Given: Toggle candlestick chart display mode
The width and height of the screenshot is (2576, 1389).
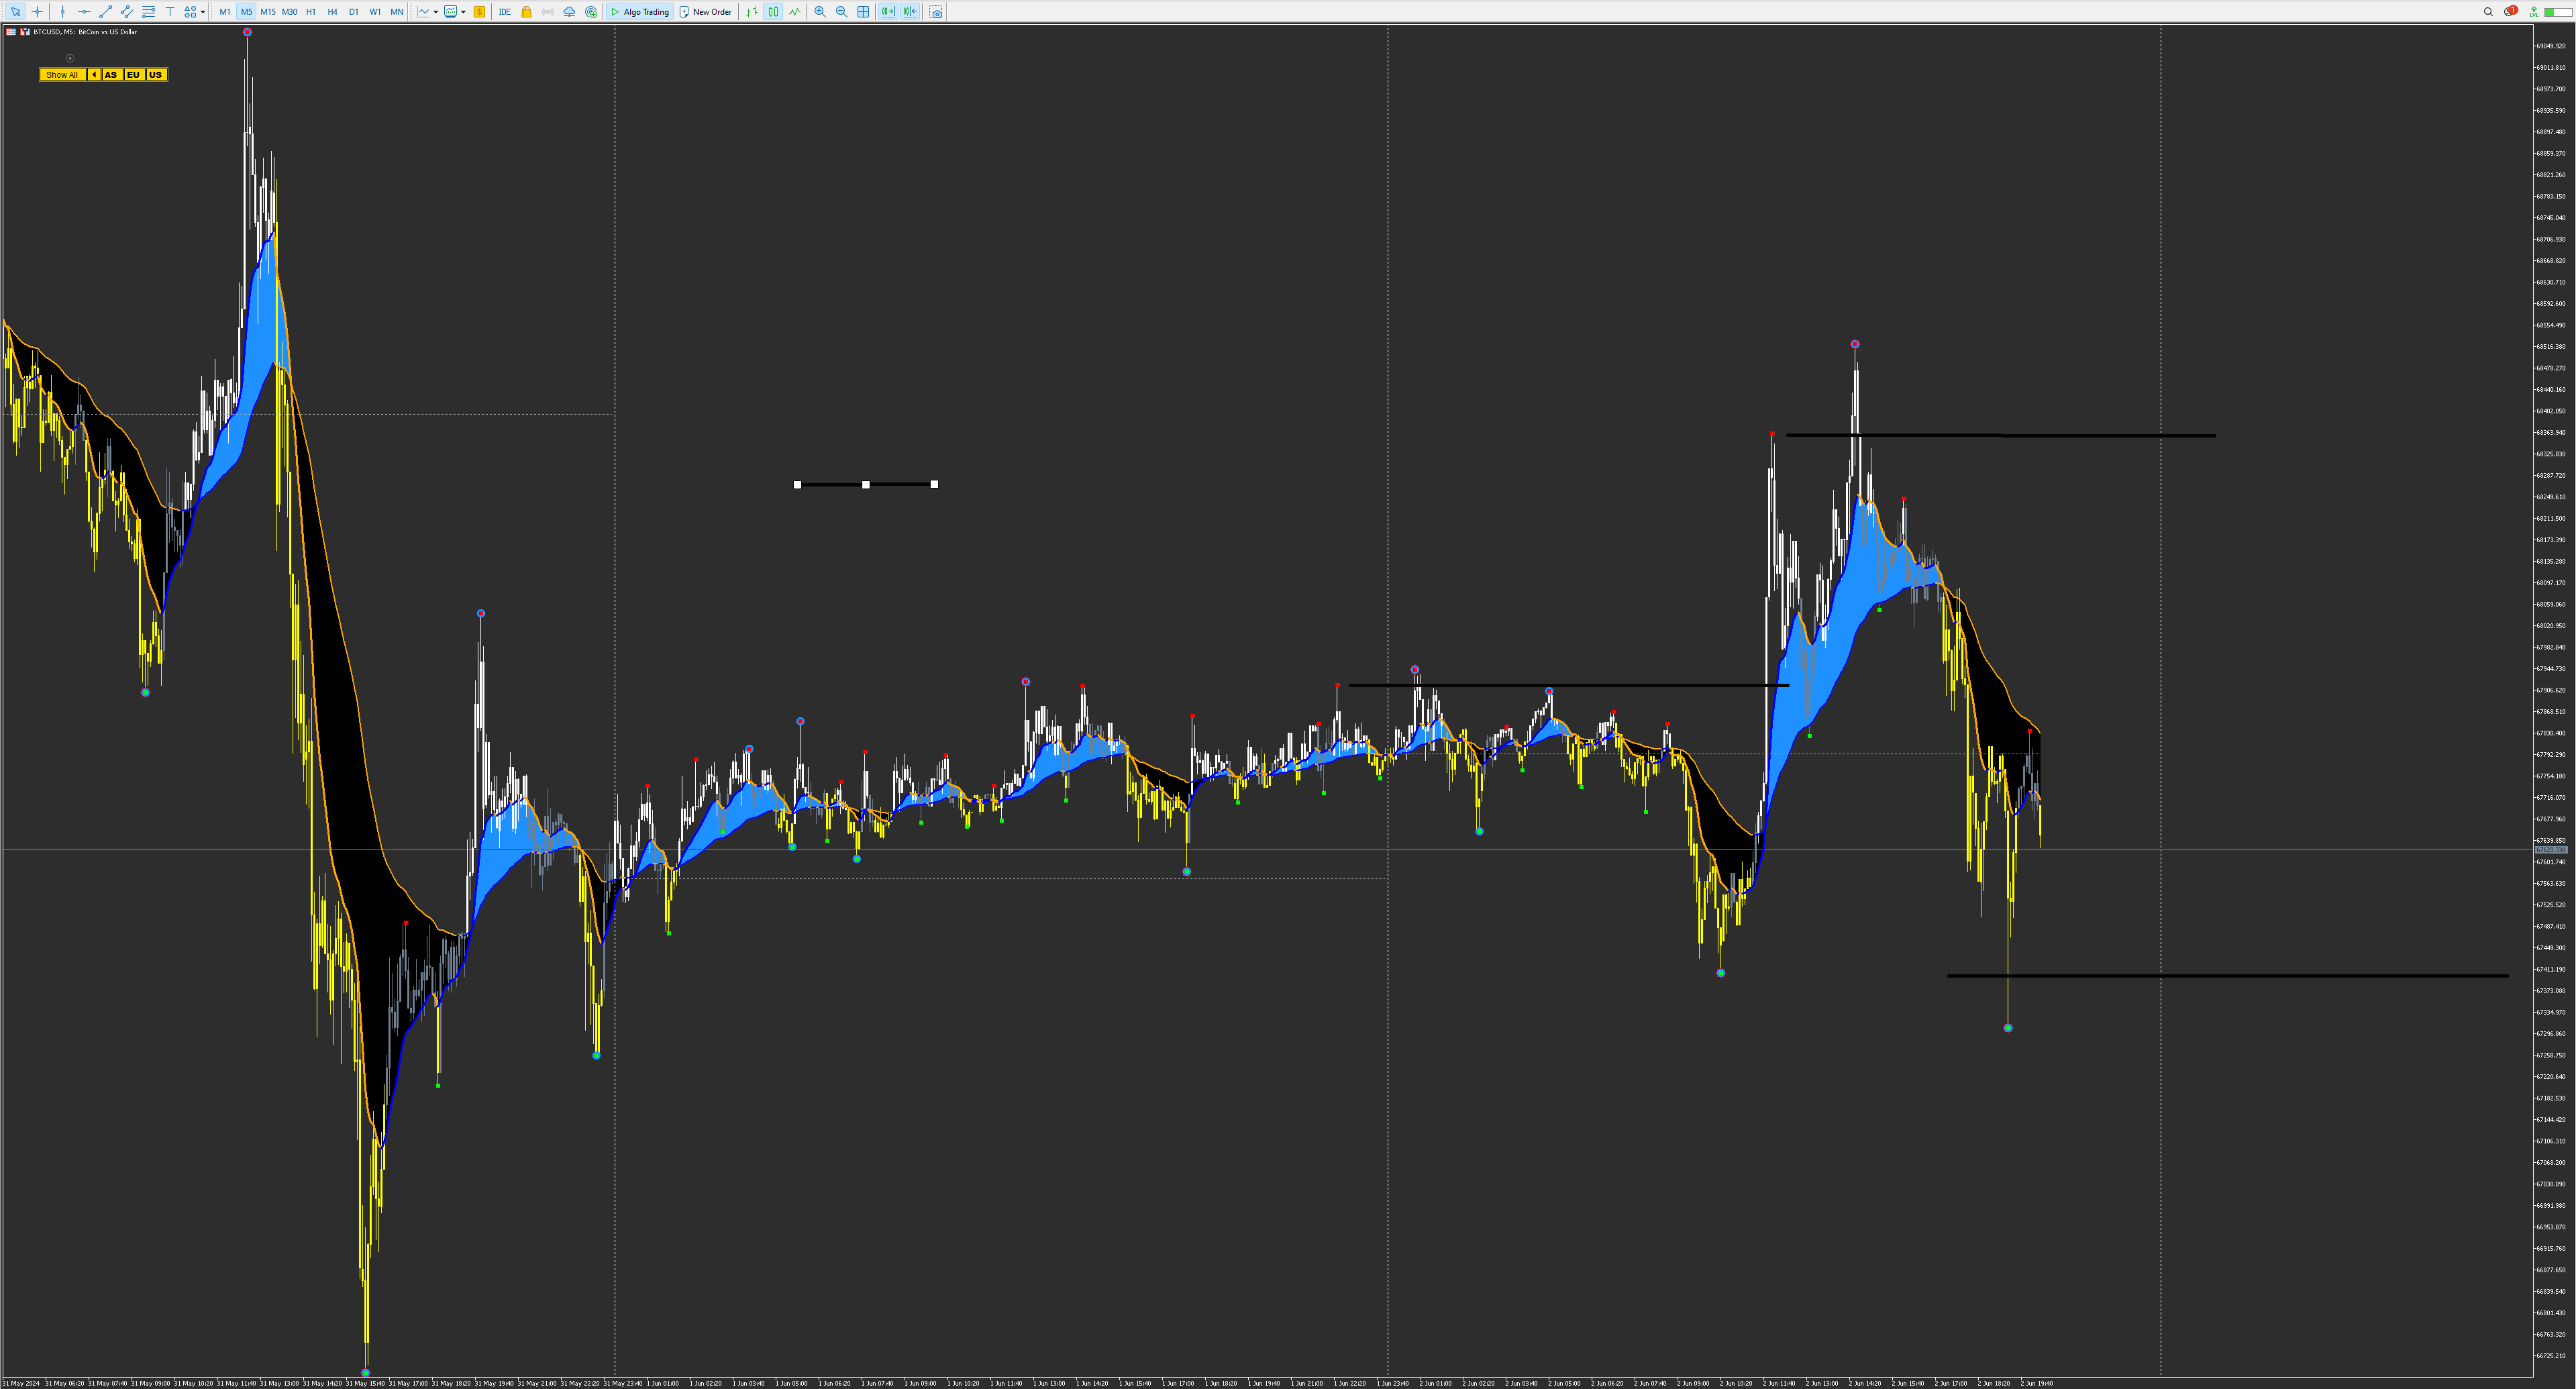Looking at the screenshot, I should (773, 12).
